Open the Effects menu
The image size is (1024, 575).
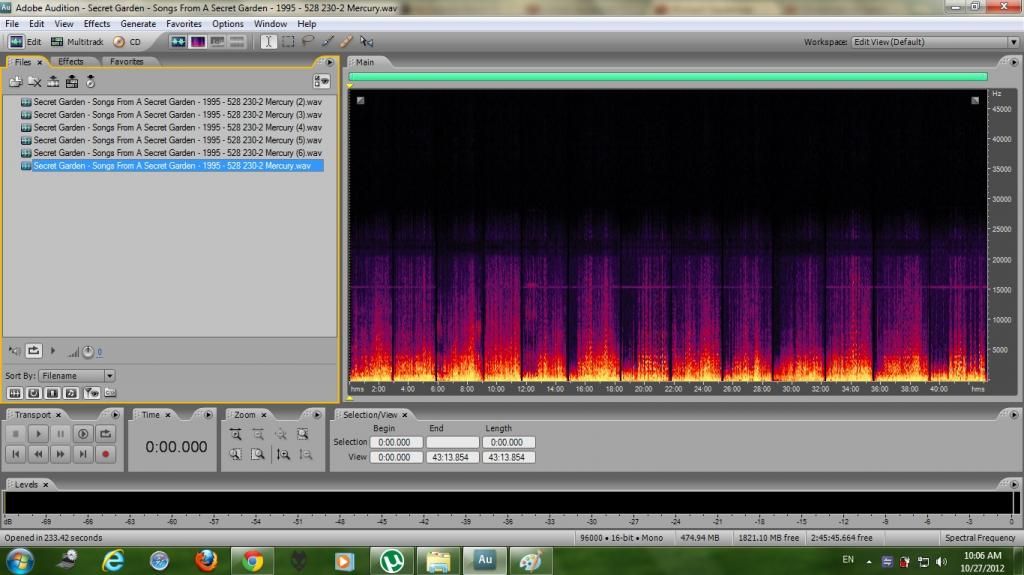click(x=97, y=24)
